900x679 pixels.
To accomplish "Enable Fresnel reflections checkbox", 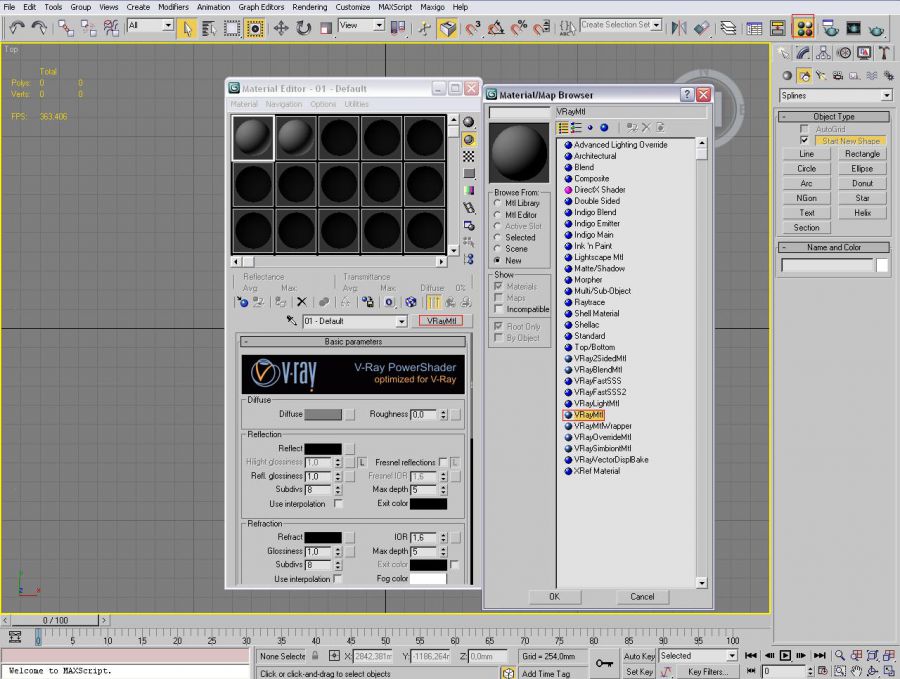I will 443,462.
